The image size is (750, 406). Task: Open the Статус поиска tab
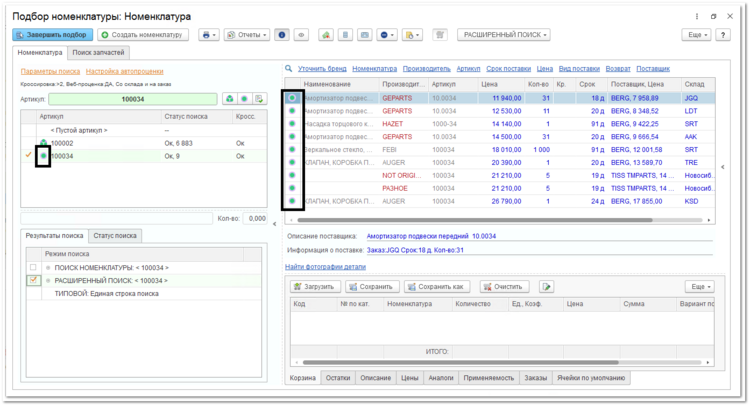(x=115, y=236)
